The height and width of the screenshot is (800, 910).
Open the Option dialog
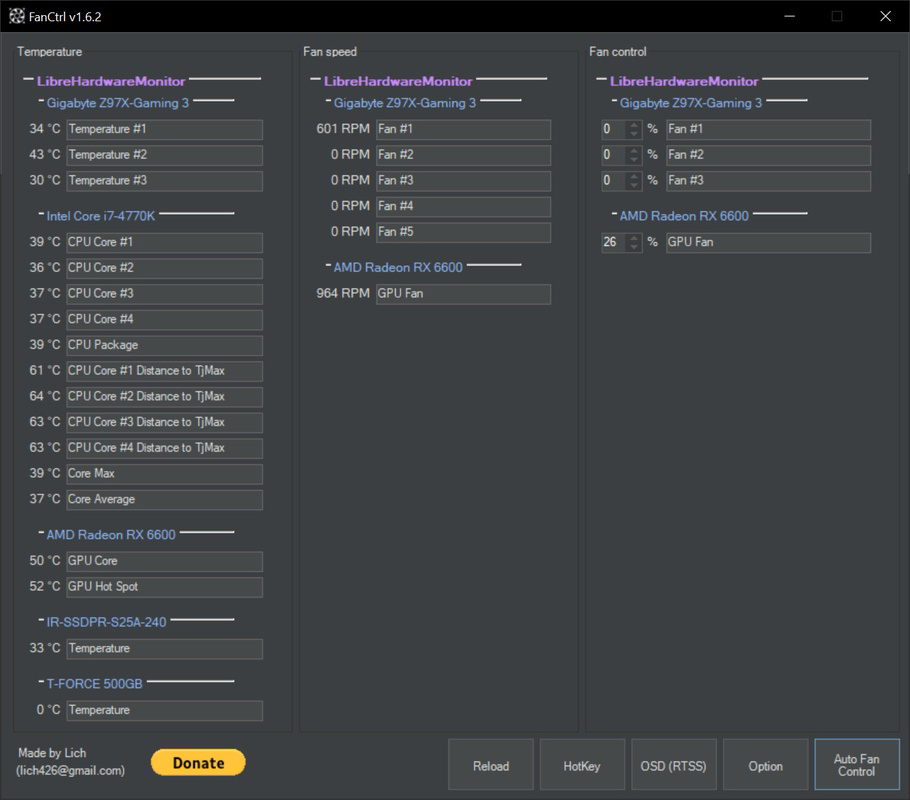pos(765,765)
